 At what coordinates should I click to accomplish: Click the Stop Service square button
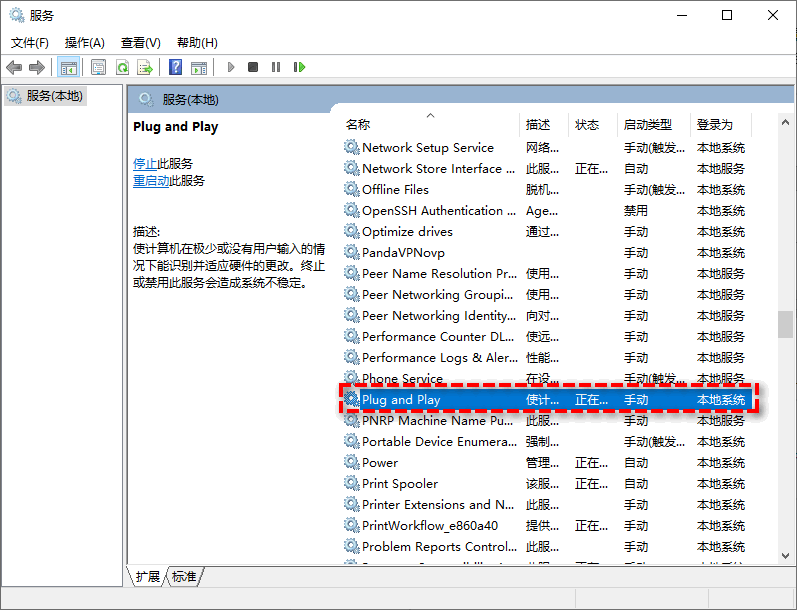coord(253,67)
